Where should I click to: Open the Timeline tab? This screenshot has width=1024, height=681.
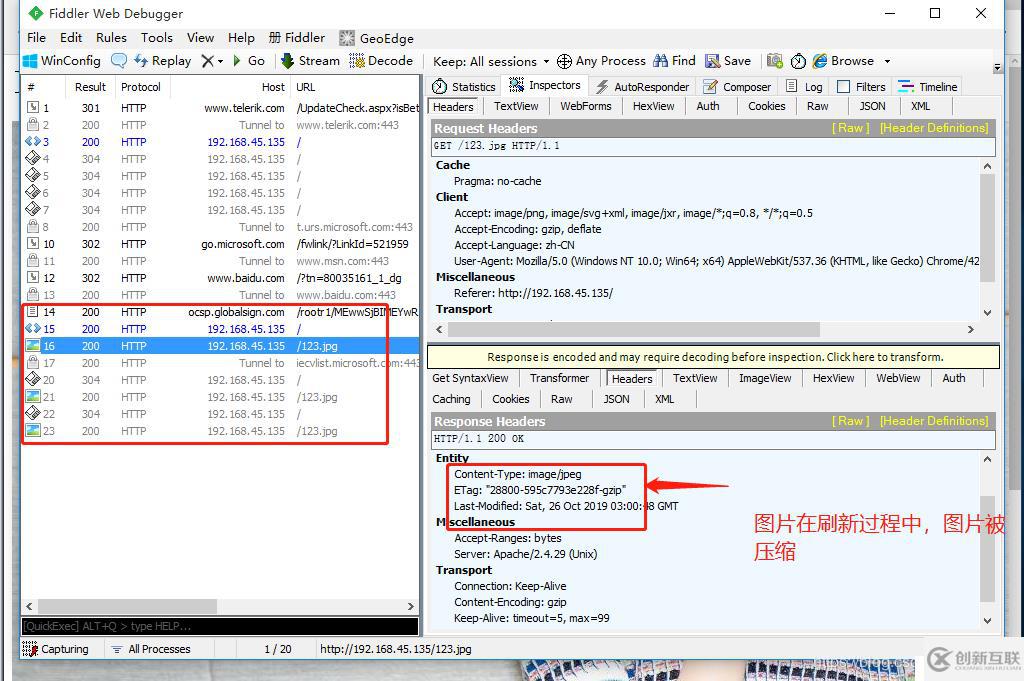click(x=928, y=87)
